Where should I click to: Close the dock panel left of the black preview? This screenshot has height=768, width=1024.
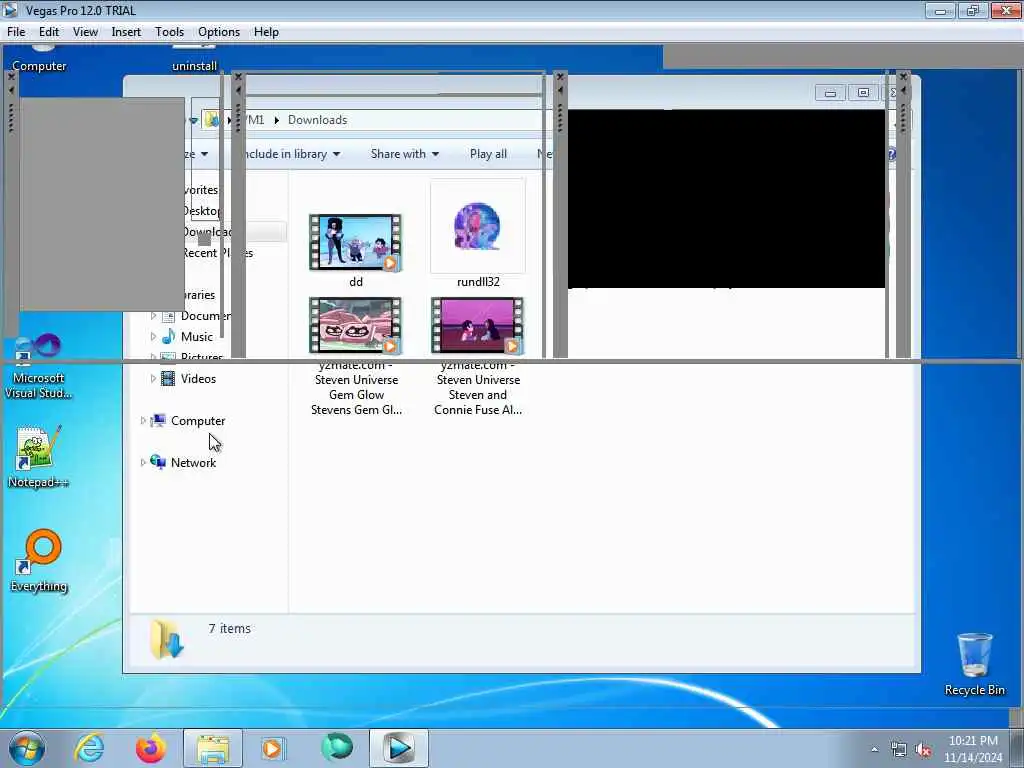(x=560, y=76)
